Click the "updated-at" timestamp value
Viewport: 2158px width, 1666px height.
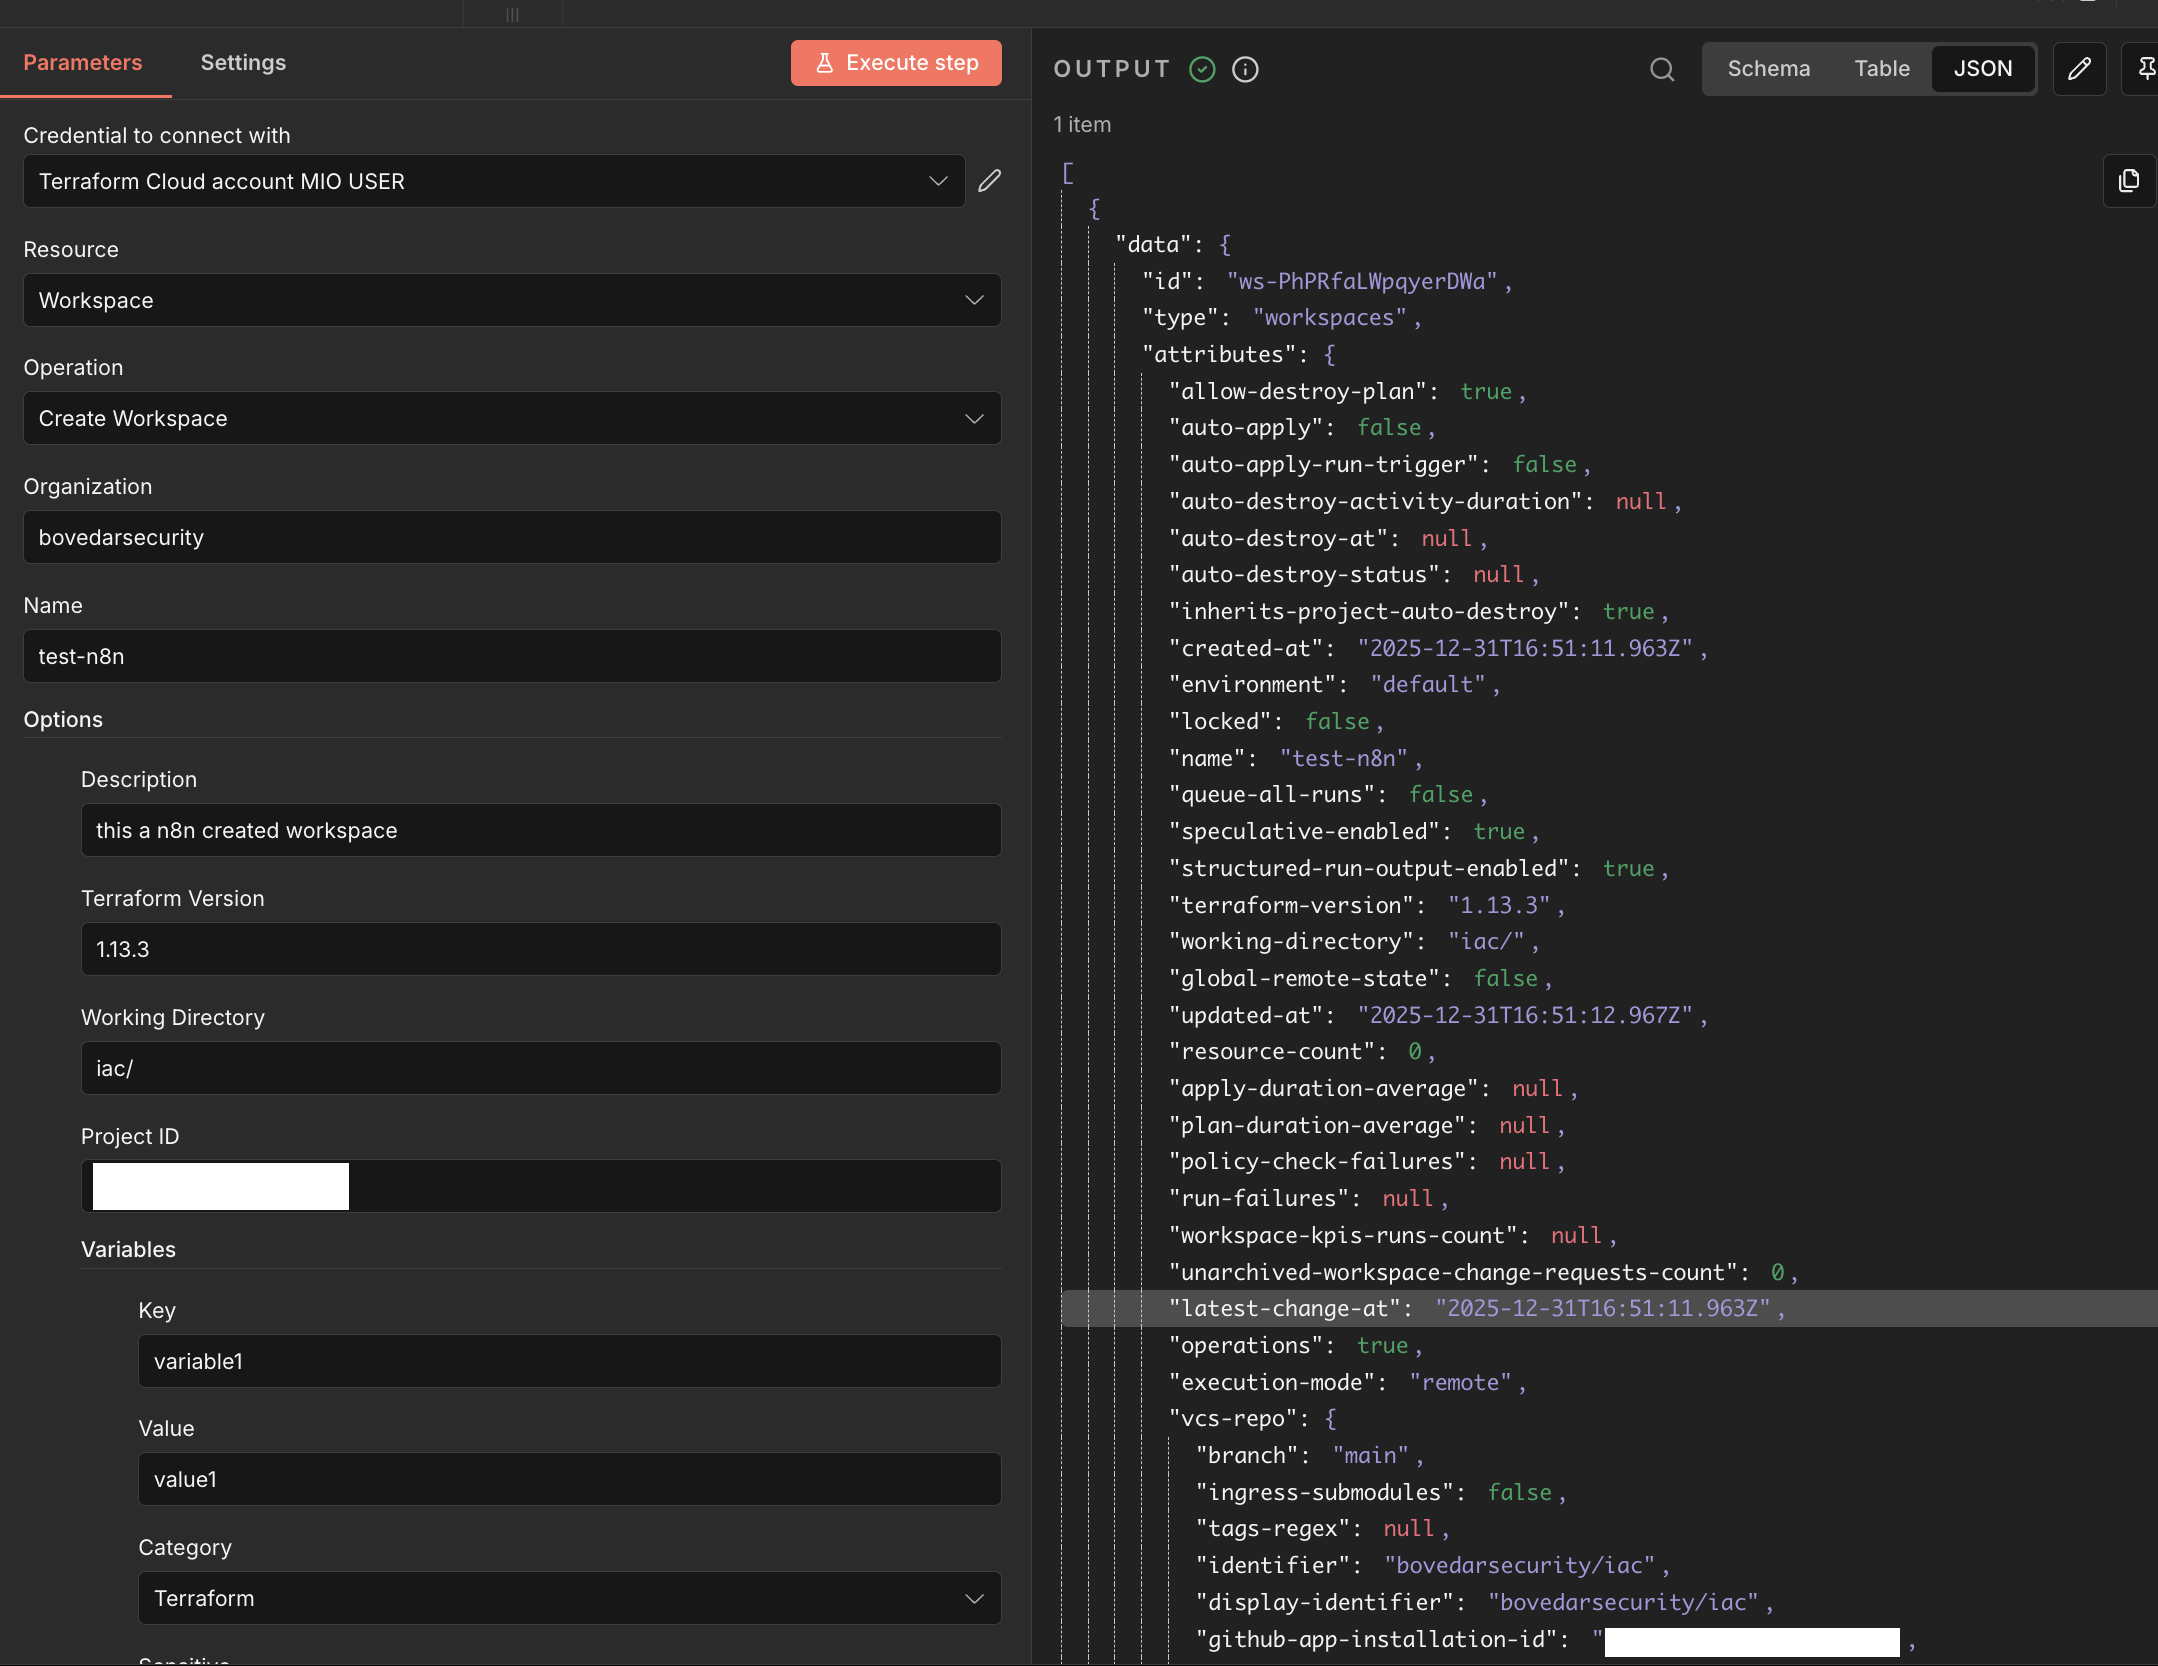click(1524, 1015)
